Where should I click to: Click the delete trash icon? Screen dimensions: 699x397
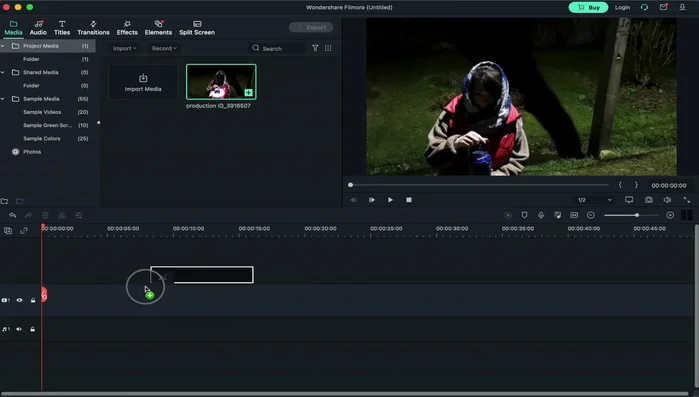pyautogui.click(x=45, y=215)
